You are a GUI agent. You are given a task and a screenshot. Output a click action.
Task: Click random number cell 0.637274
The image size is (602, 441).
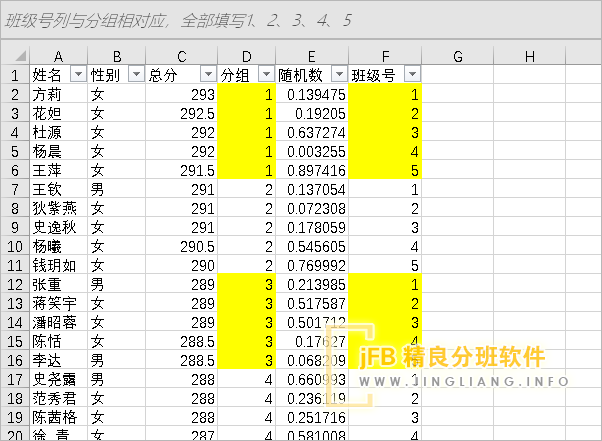[312, 132]
